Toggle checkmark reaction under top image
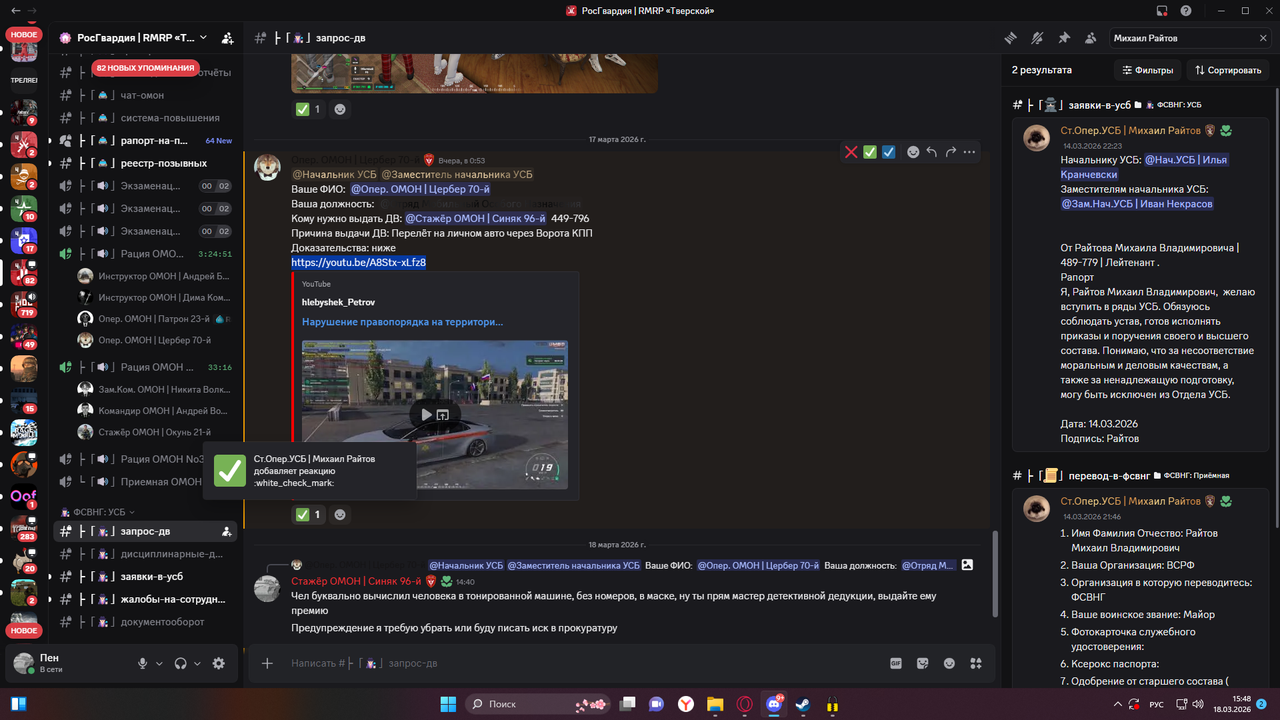The height and width of the screenshot is (720, 1280). coord(307,109)
